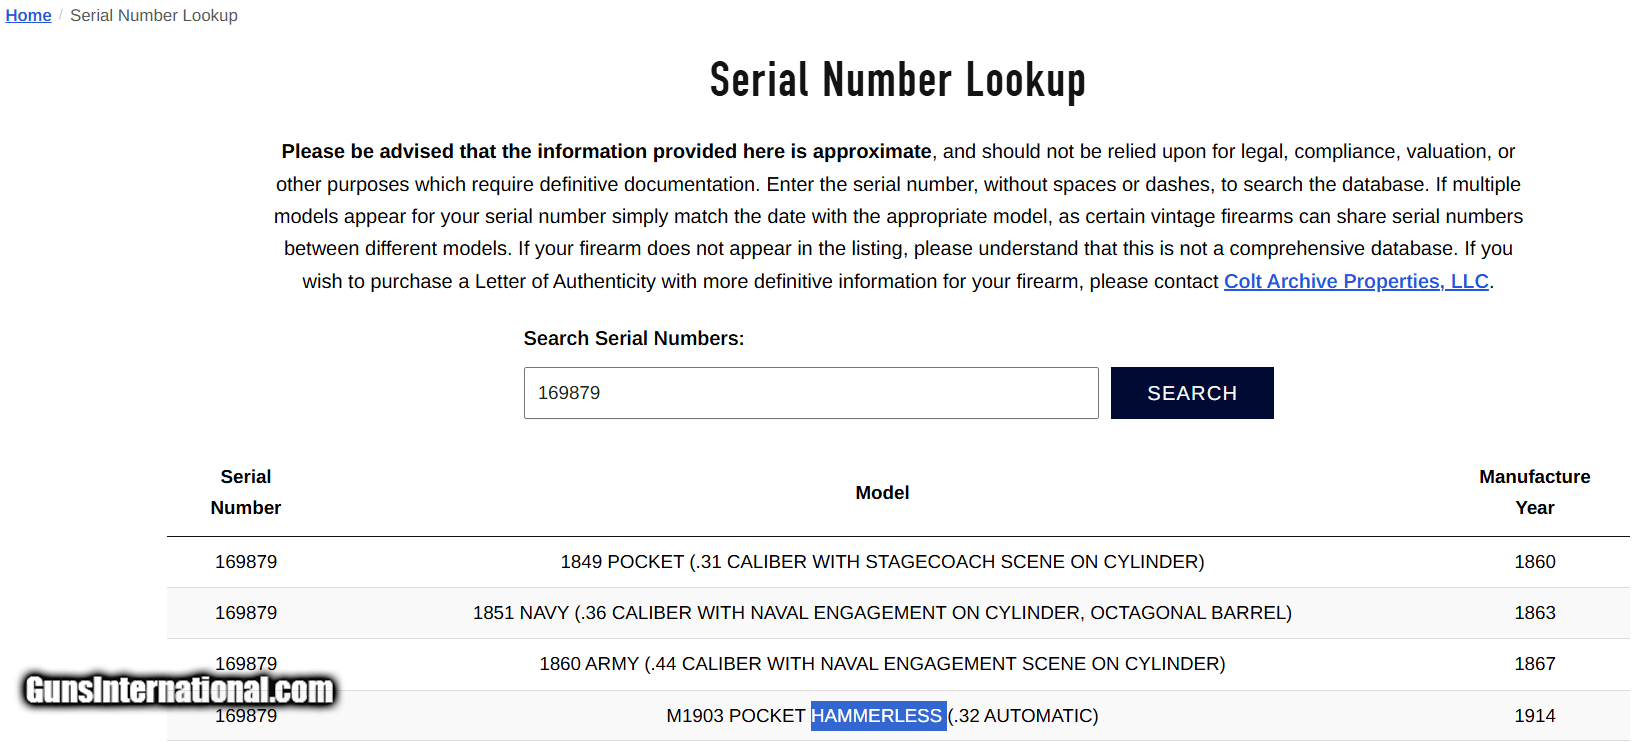Screen dimensions: 1643x742
Task: Click the GunsInternational.com watermark logo
Action: [179, 690]
